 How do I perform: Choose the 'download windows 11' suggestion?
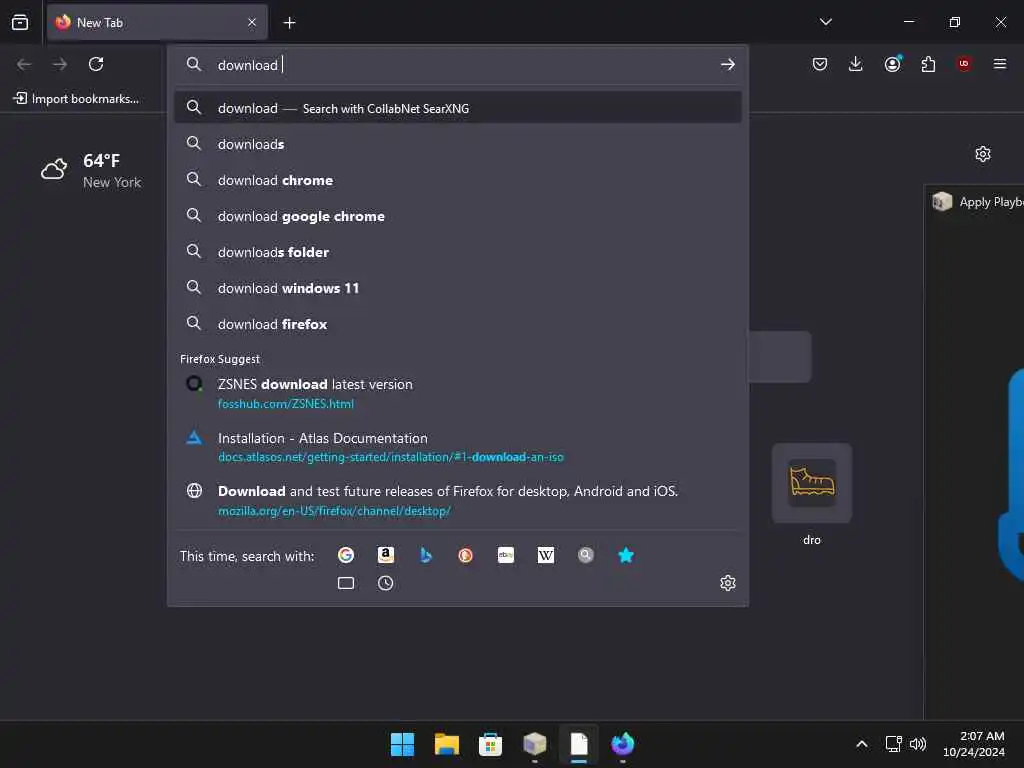[x=458, y=287]
